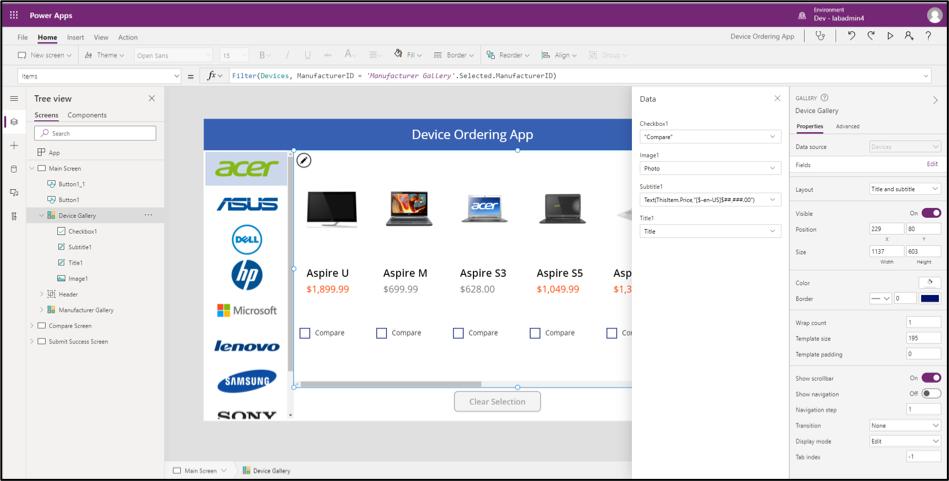
Task: Select the Microsoft manufacturer logo
Action: click(247, 310)
